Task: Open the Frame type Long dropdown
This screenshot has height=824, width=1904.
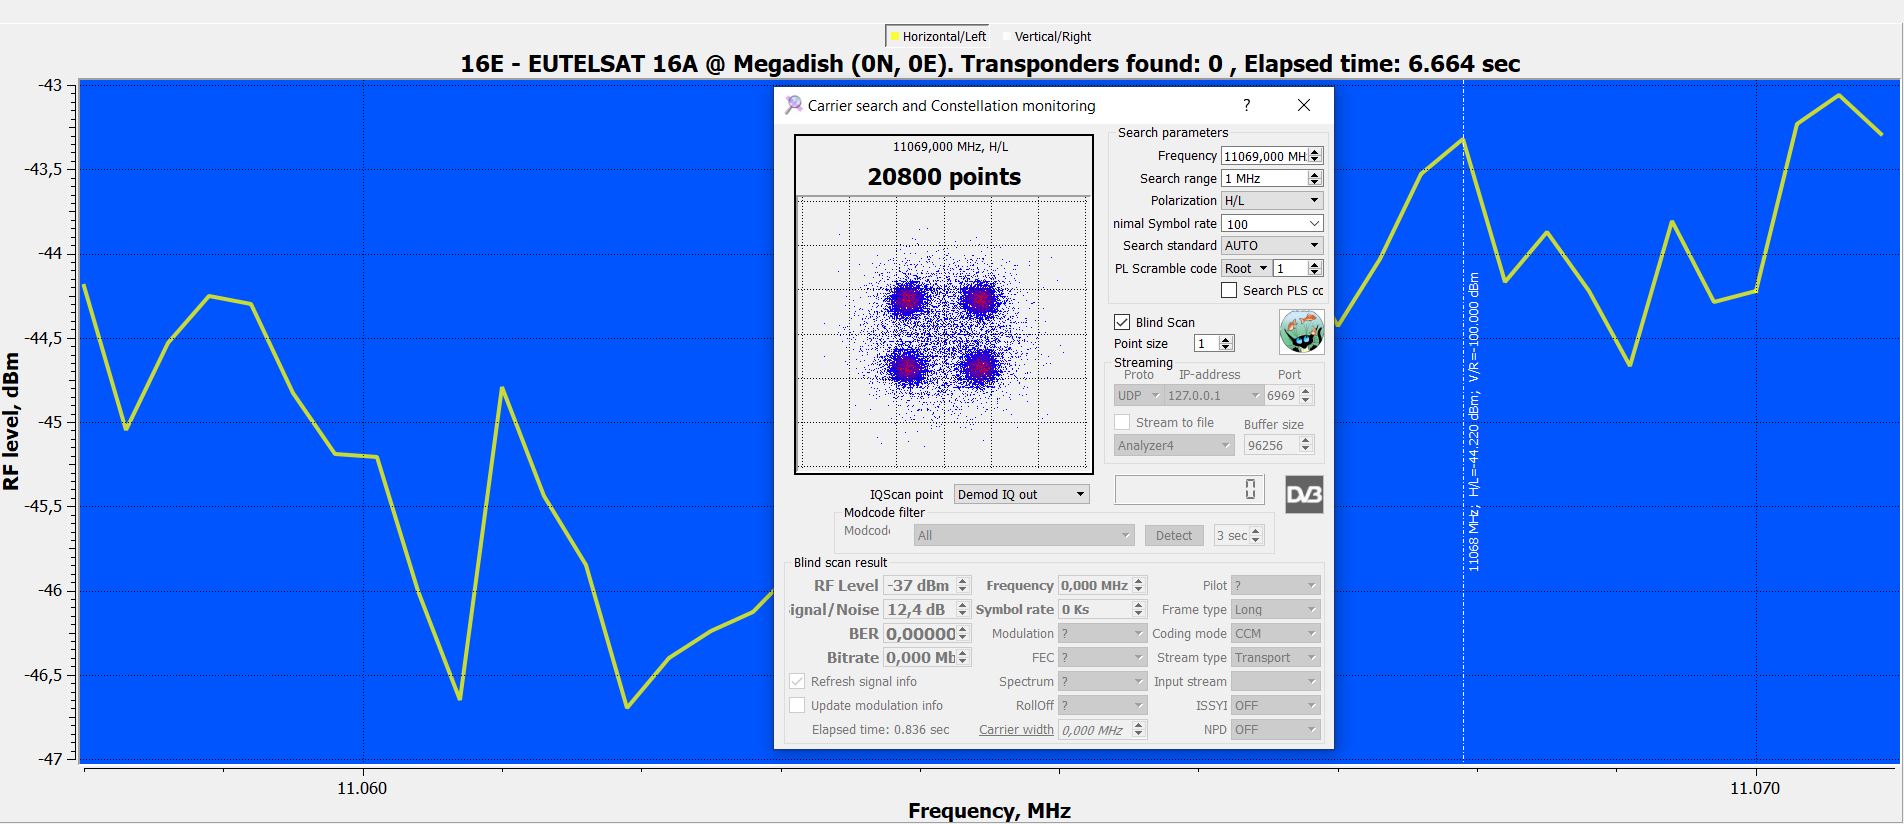Action: click(1276, 609)
